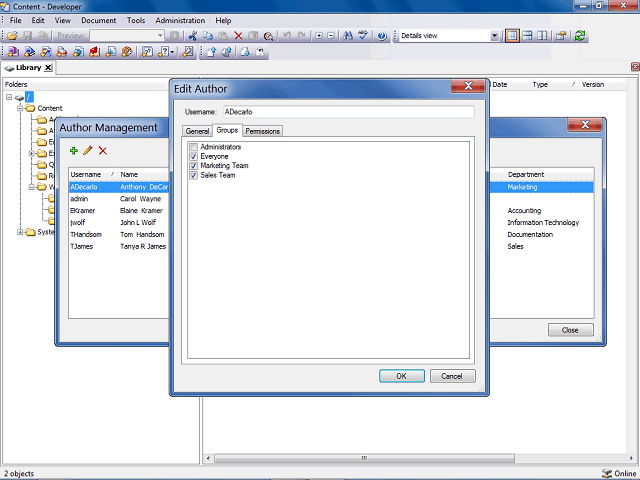
Task: Click the Information Technology department cell
Action: (x=543, y=222)
